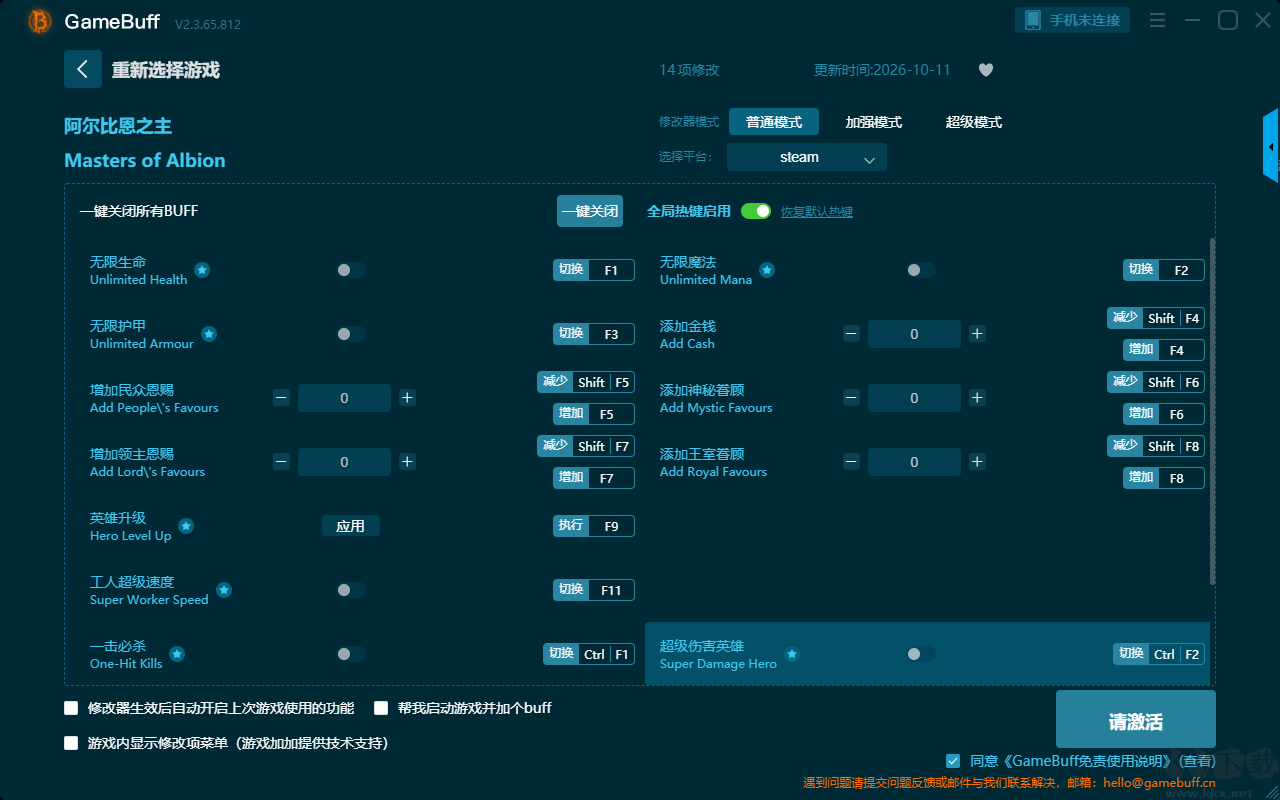Click the heart favorite icon

(986, 70)
